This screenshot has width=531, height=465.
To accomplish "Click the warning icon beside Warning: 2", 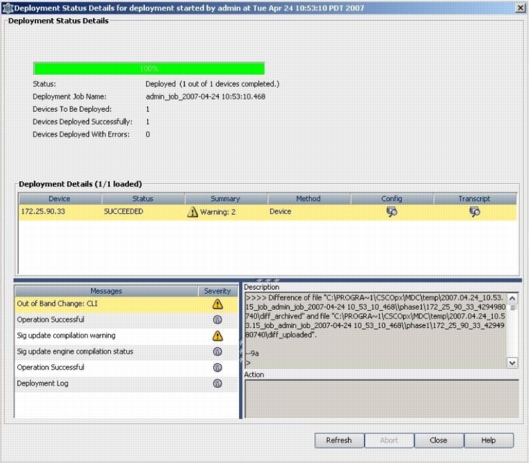I will [x=192, y=212].
